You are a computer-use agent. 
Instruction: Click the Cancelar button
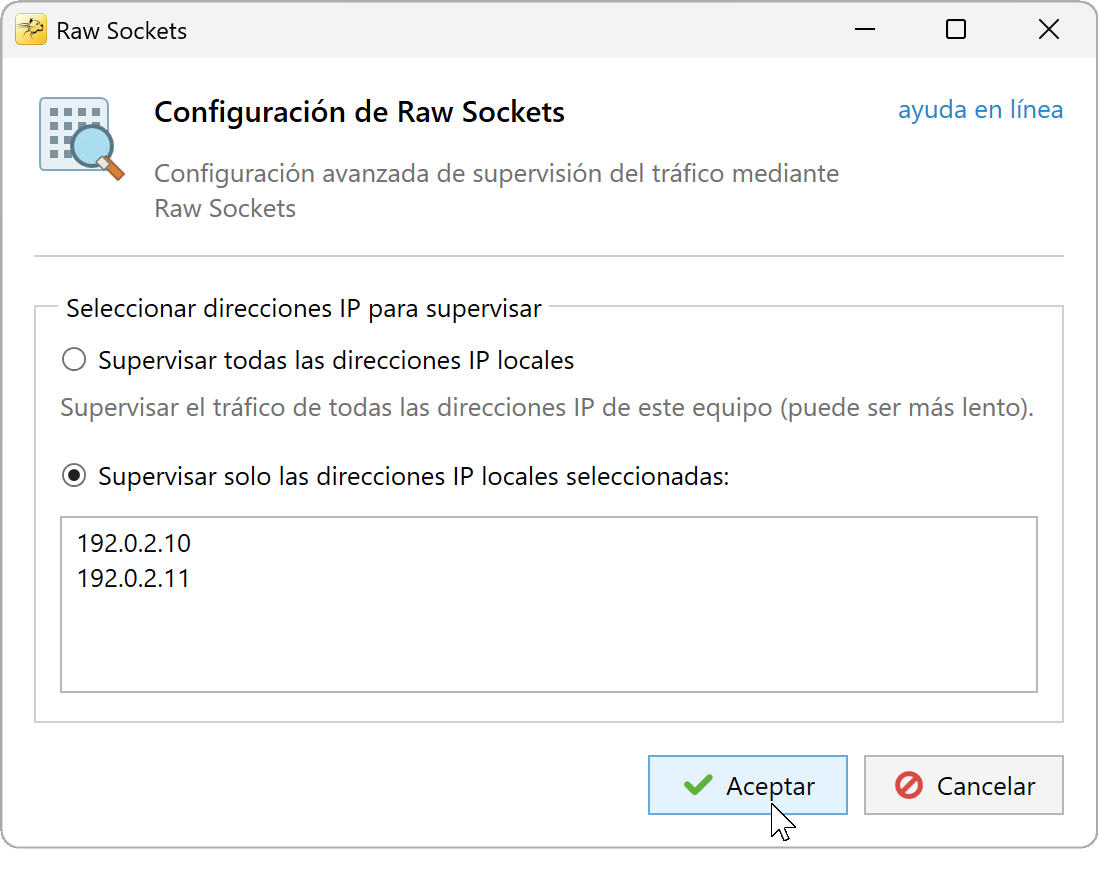(964, 785)
